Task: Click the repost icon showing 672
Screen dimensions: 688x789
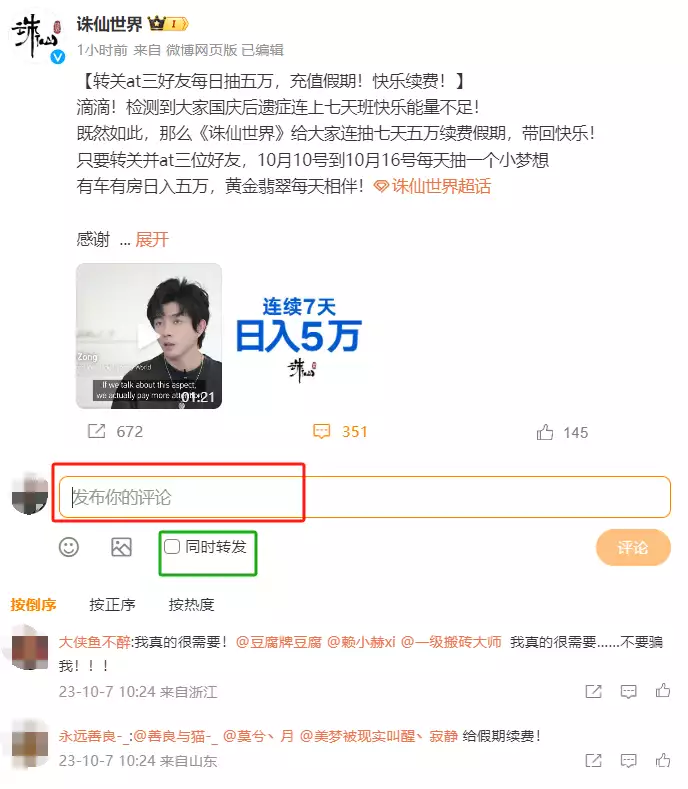Action: (97, 431)
